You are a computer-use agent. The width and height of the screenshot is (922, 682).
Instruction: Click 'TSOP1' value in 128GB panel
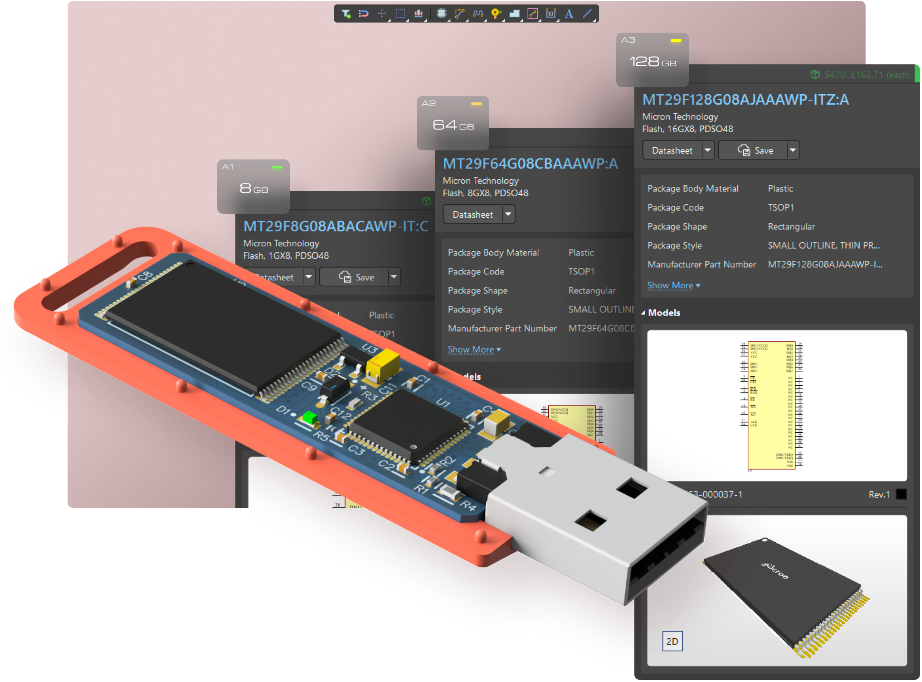click(x=781, y=208)
